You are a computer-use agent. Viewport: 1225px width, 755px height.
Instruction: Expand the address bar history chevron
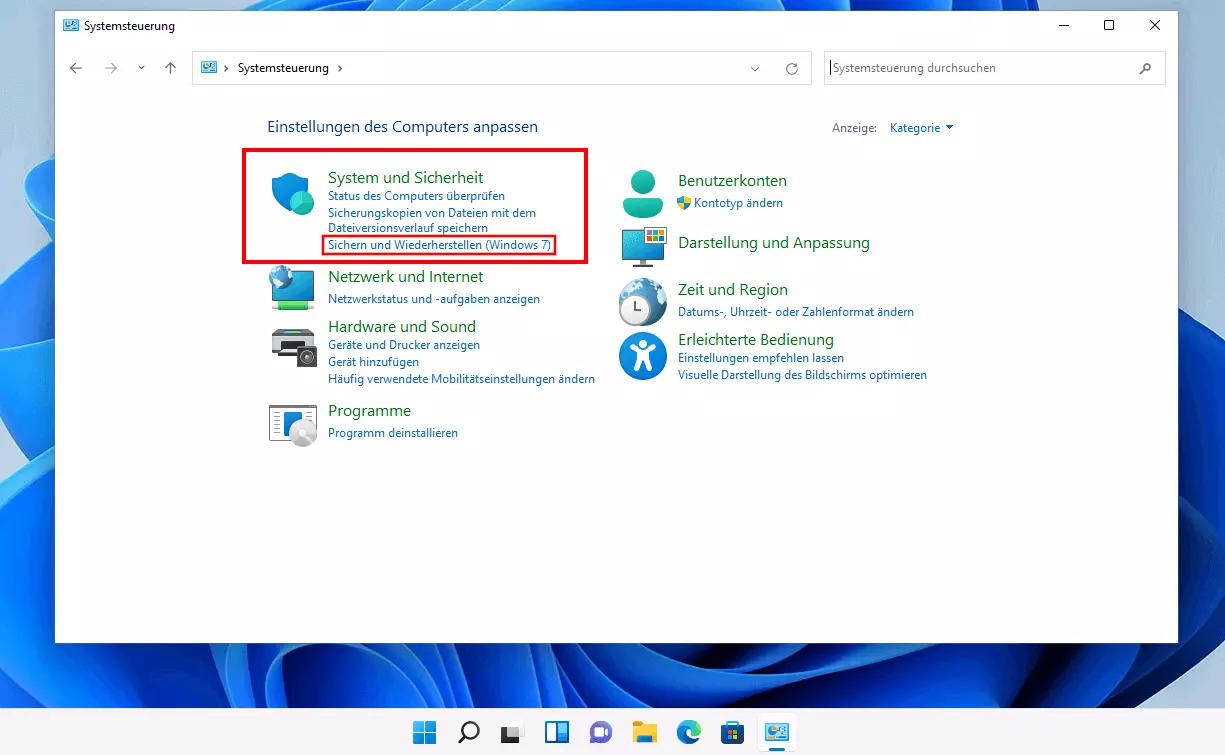point(755,68)
